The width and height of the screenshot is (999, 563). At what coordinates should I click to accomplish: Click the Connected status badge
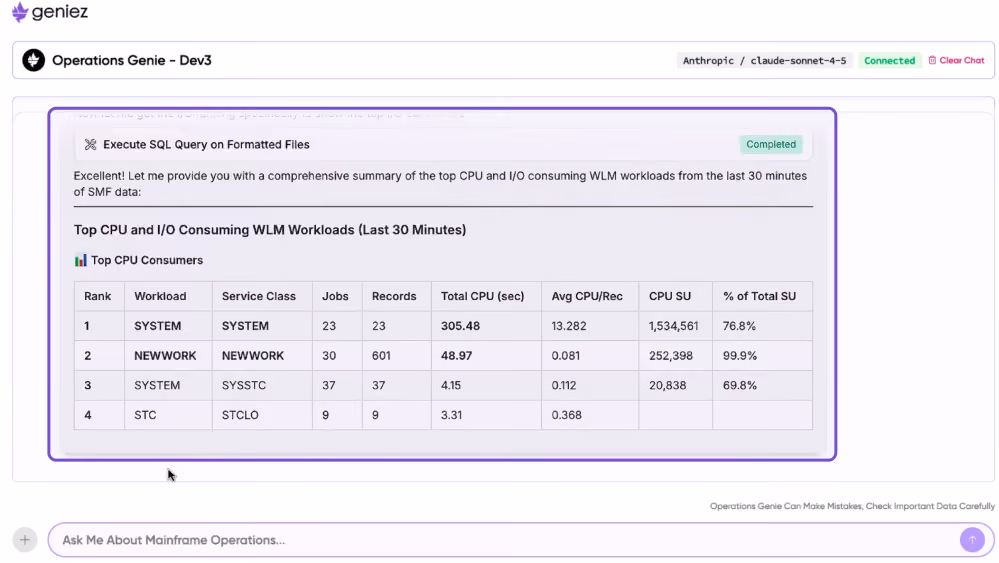[889, 61]
